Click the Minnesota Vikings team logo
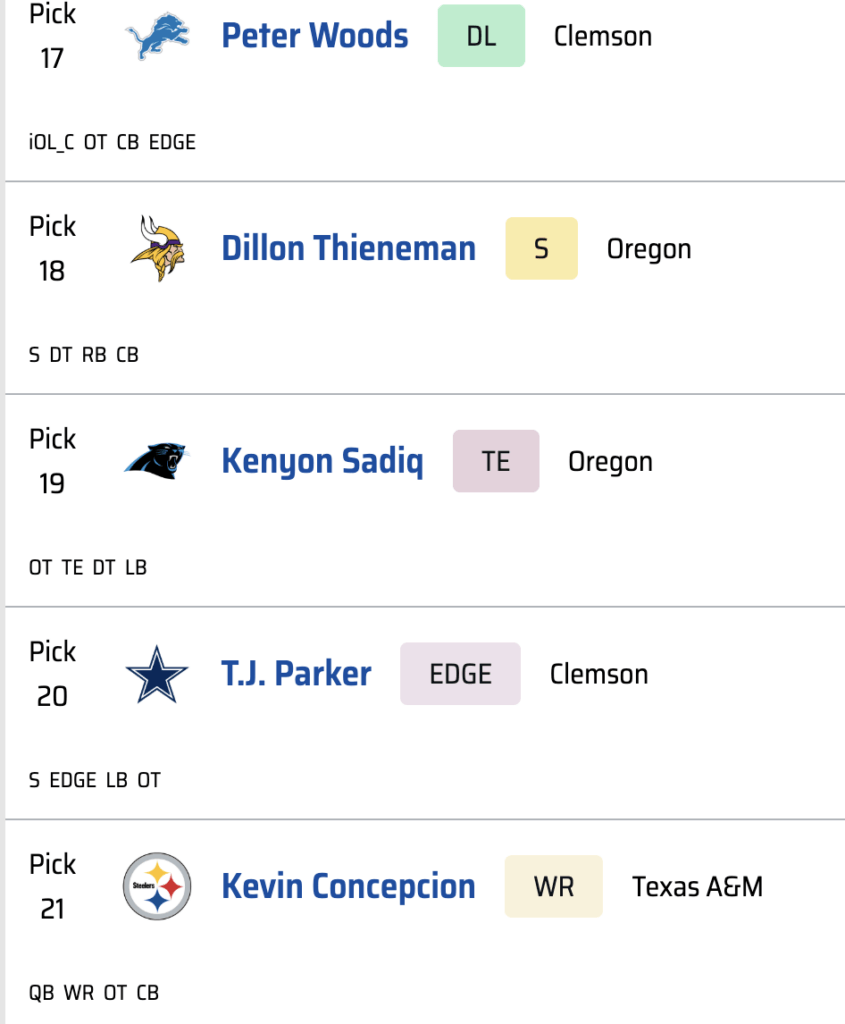Screen dimensions: 845x1024 click(x=157, y=248)
